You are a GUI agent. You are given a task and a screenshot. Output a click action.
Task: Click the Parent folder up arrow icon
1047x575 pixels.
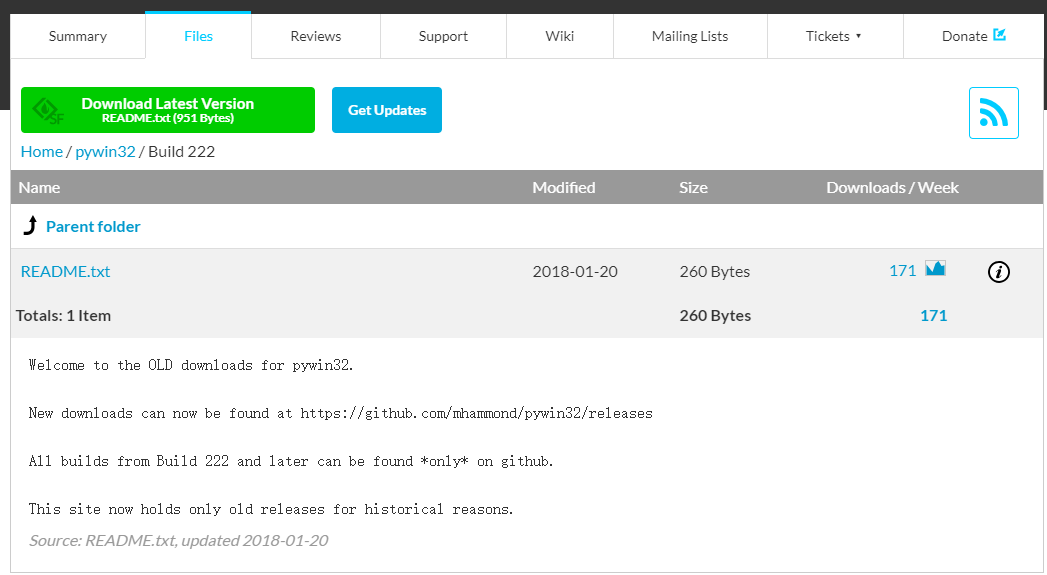click(31, 226)
